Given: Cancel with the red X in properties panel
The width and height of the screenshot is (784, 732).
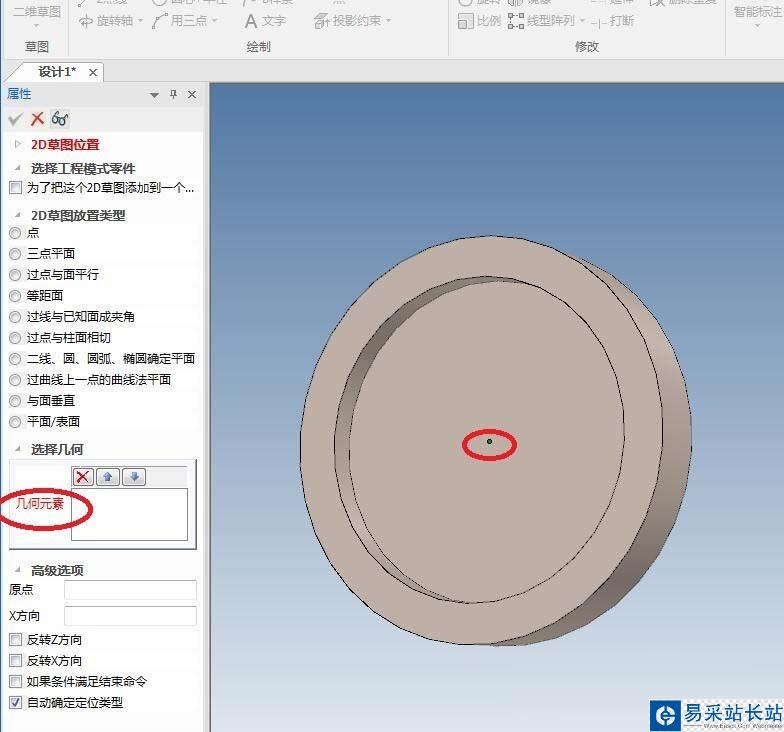Looking at the screenshot, I should (x=37, y=119).
